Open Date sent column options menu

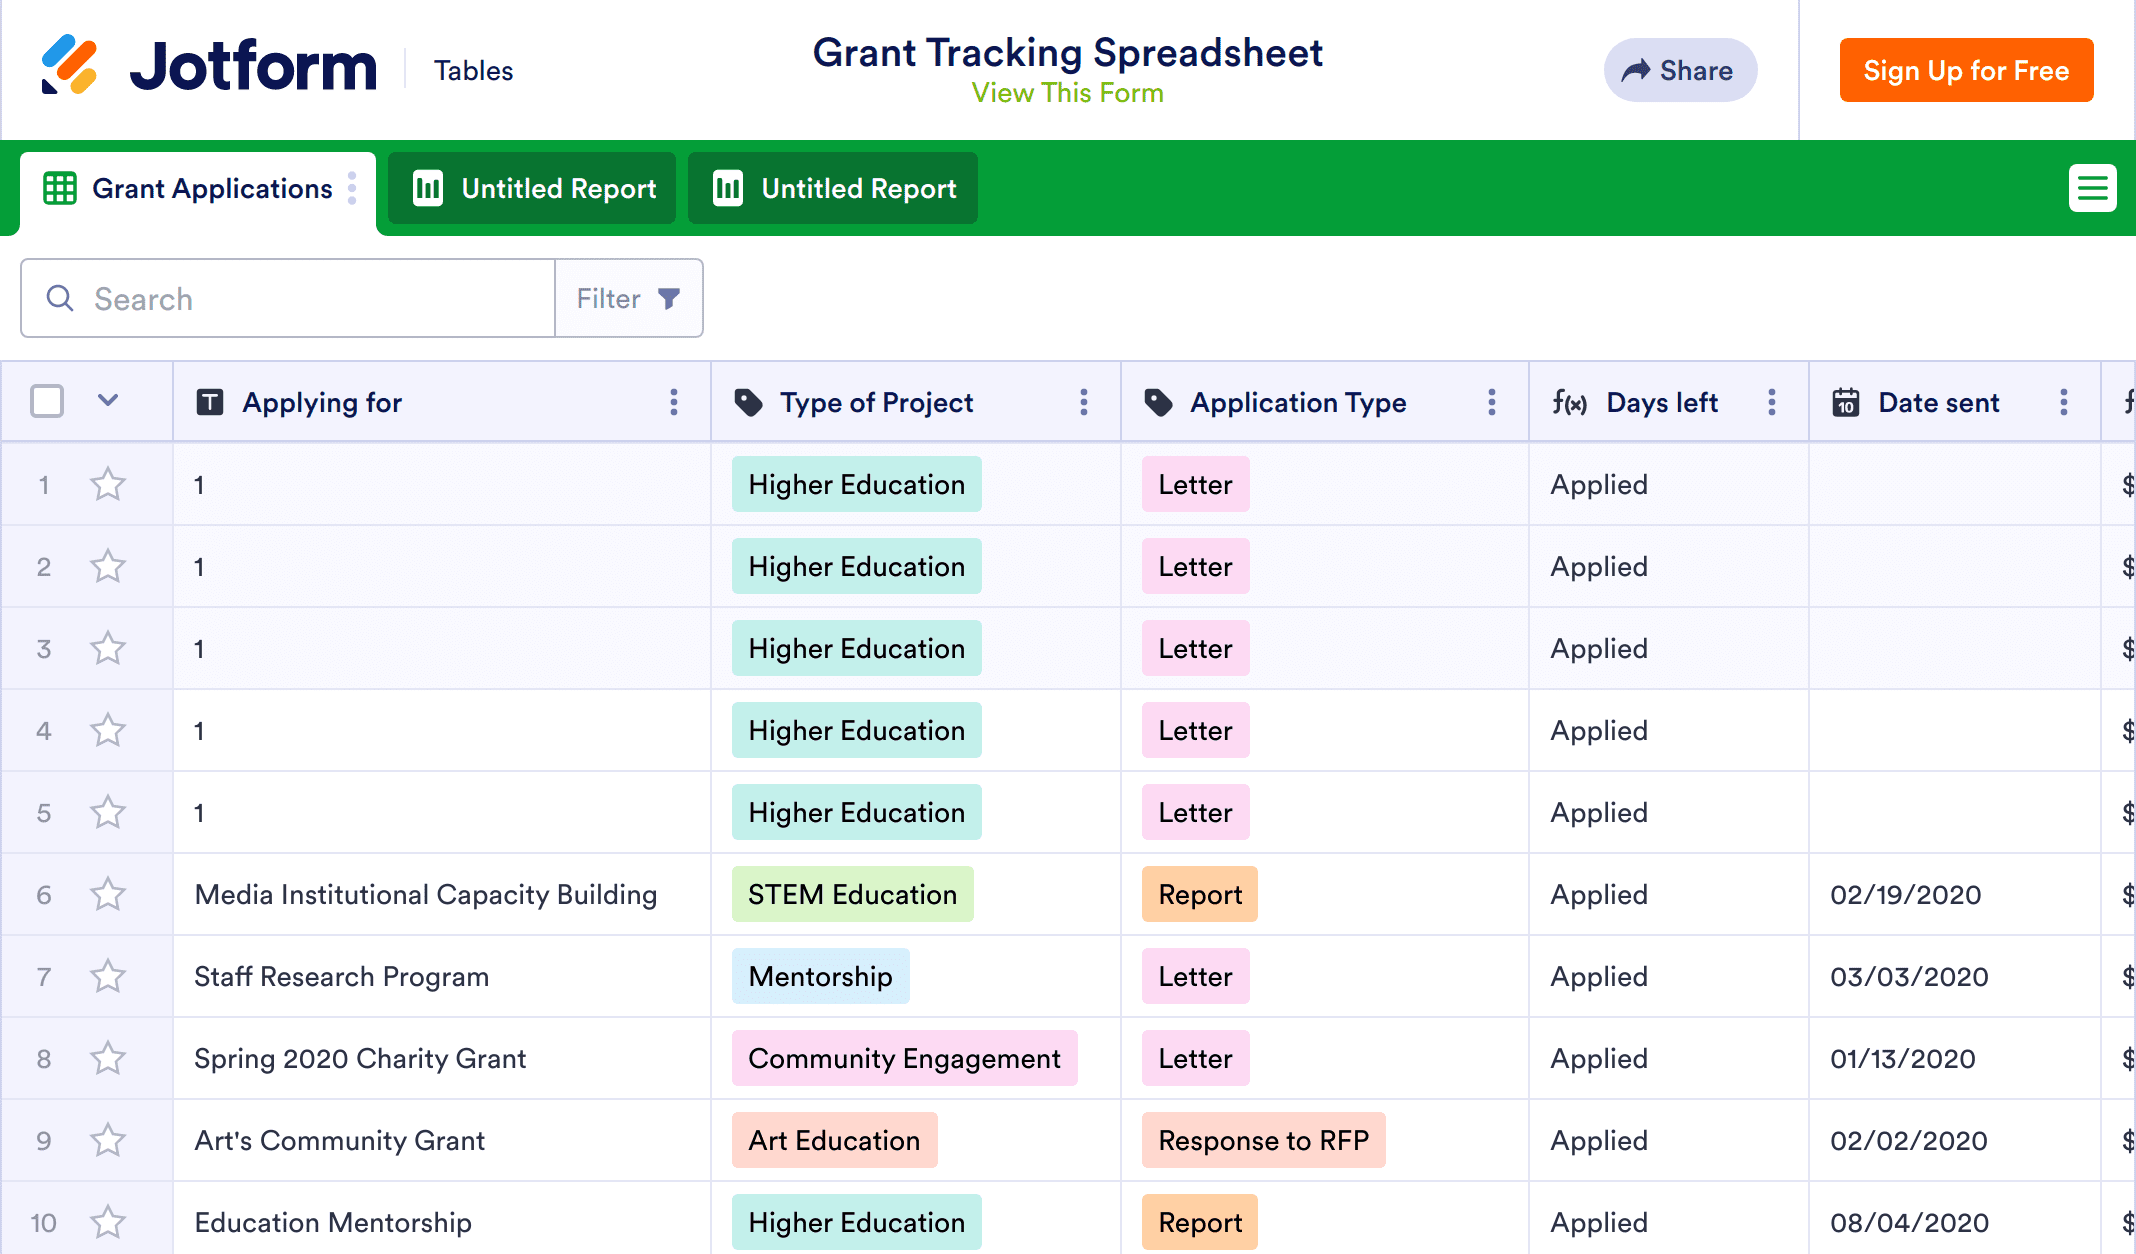(x=2064, y=402)
